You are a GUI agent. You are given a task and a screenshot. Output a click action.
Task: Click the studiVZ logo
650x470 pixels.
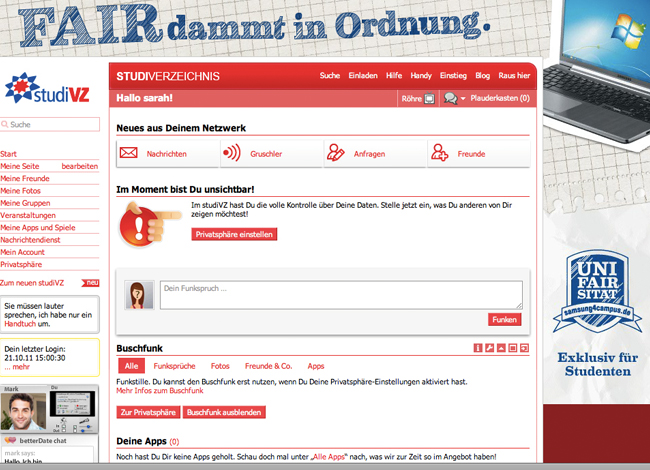[47, 88]
